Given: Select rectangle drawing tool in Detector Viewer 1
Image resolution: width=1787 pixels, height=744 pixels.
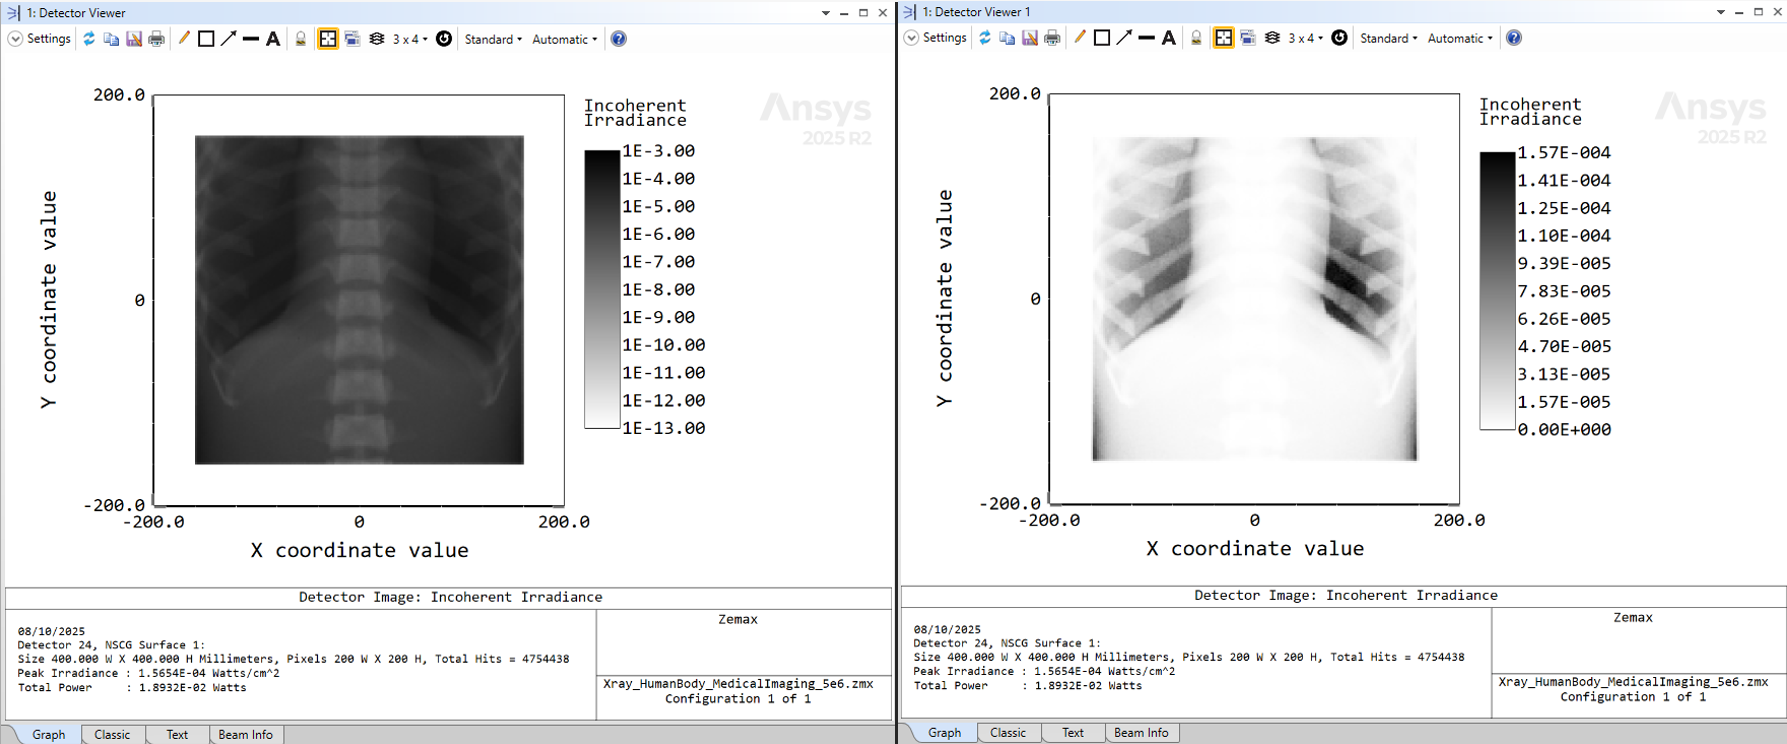Looking at the screenshot, I should click(1102, 38).
